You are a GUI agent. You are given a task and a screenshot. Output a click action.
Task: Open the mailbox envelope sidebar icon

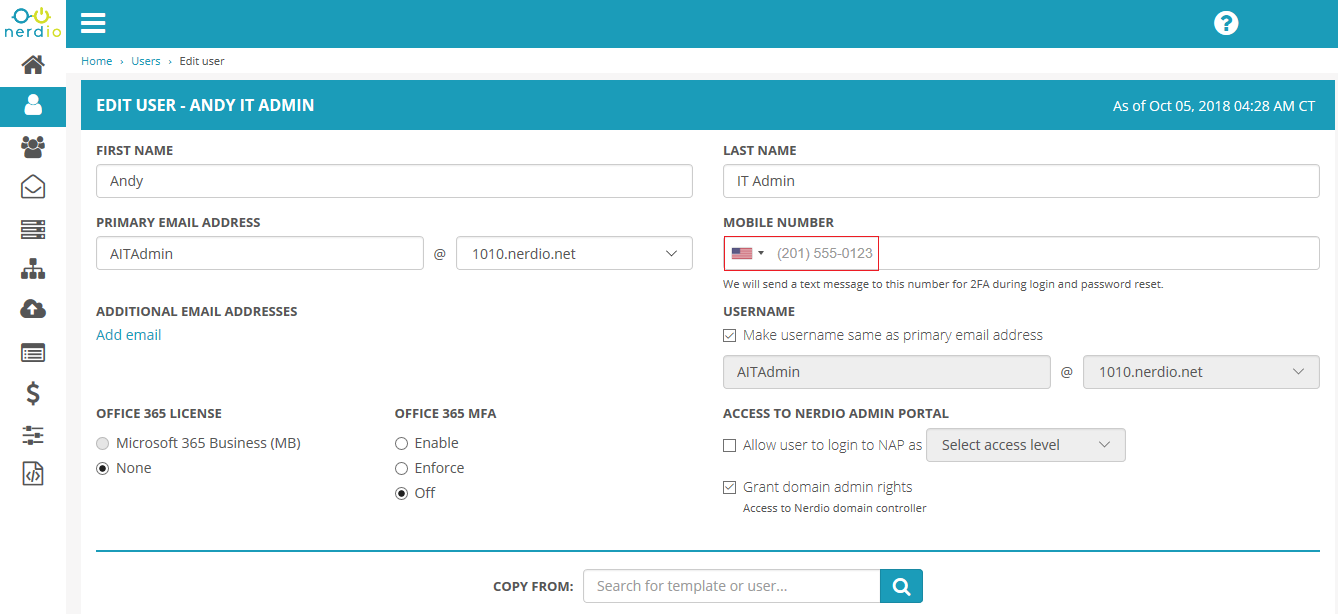[33, 187]
